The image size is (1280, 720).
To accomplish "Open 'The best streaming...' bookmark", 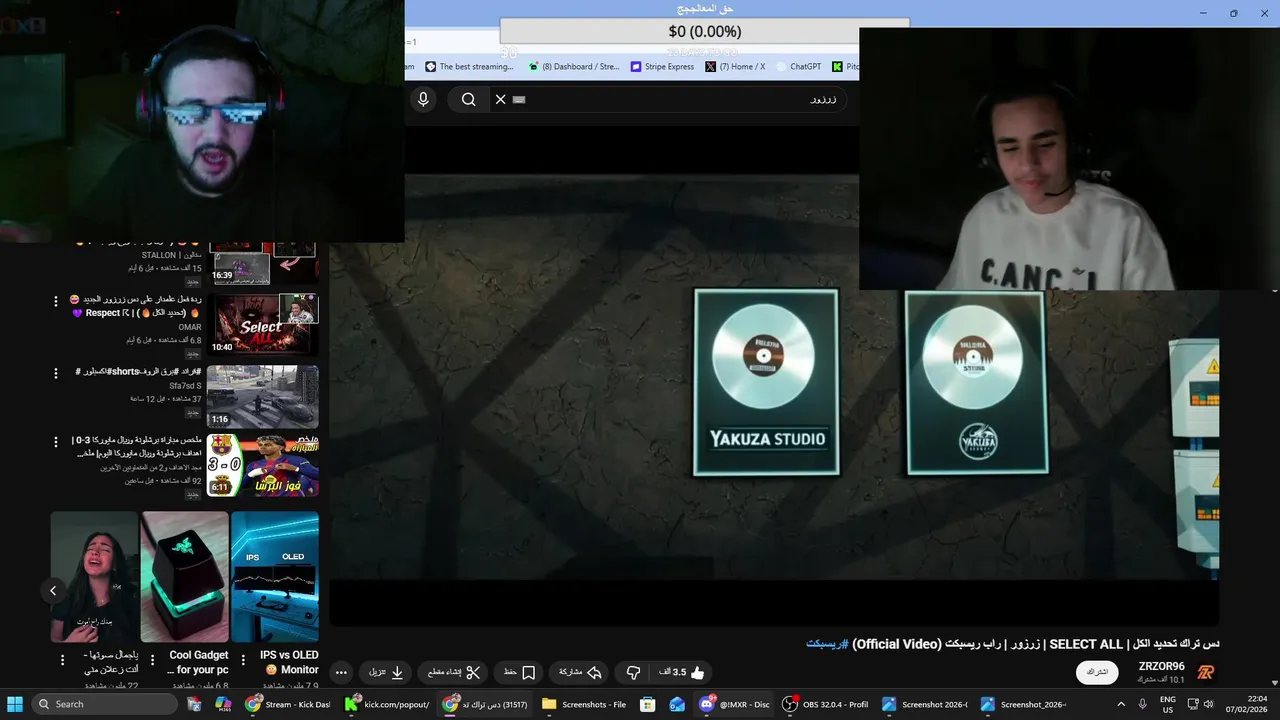I will click(469, 67).
